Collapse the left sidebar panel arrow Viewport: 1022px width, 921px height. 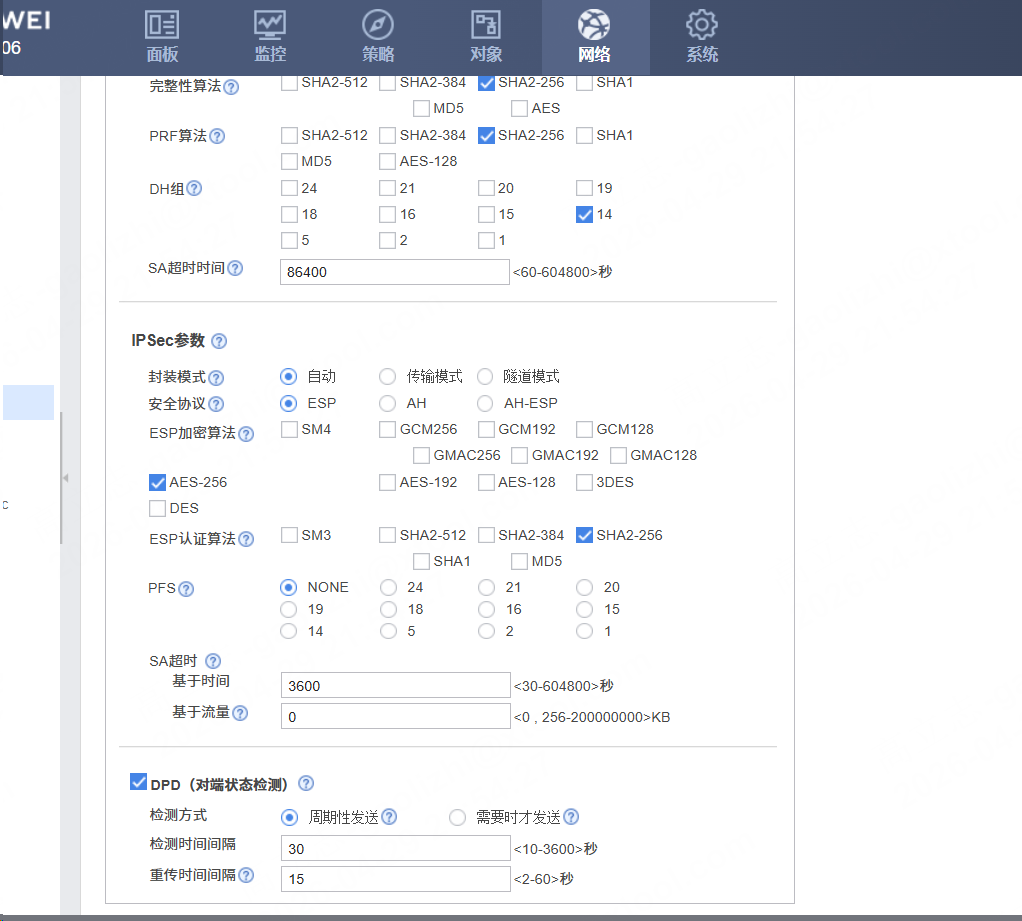pyautogui.click(x=66, y=478)
